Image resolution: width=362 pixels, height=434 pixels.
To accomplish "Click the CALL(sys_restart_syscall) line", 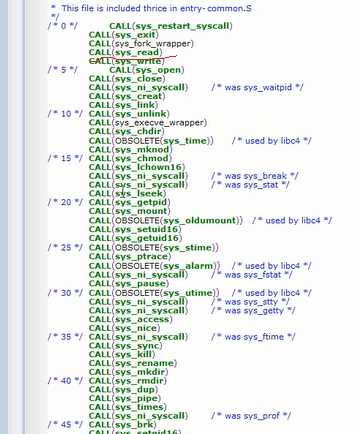I will pos(171,26).
